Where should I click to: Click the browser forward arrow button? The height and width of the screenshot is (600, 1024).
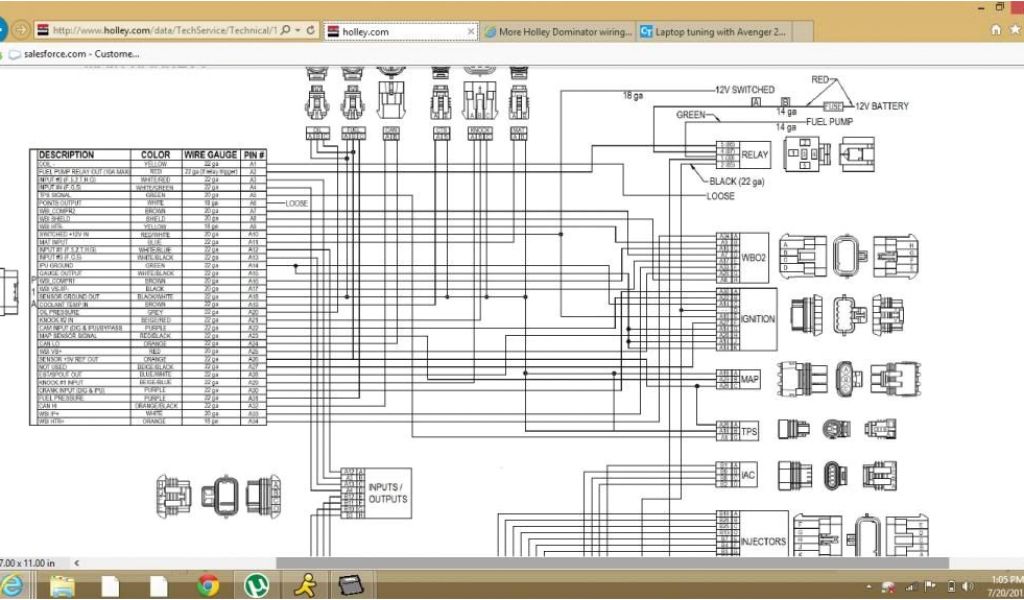[21, 31]
